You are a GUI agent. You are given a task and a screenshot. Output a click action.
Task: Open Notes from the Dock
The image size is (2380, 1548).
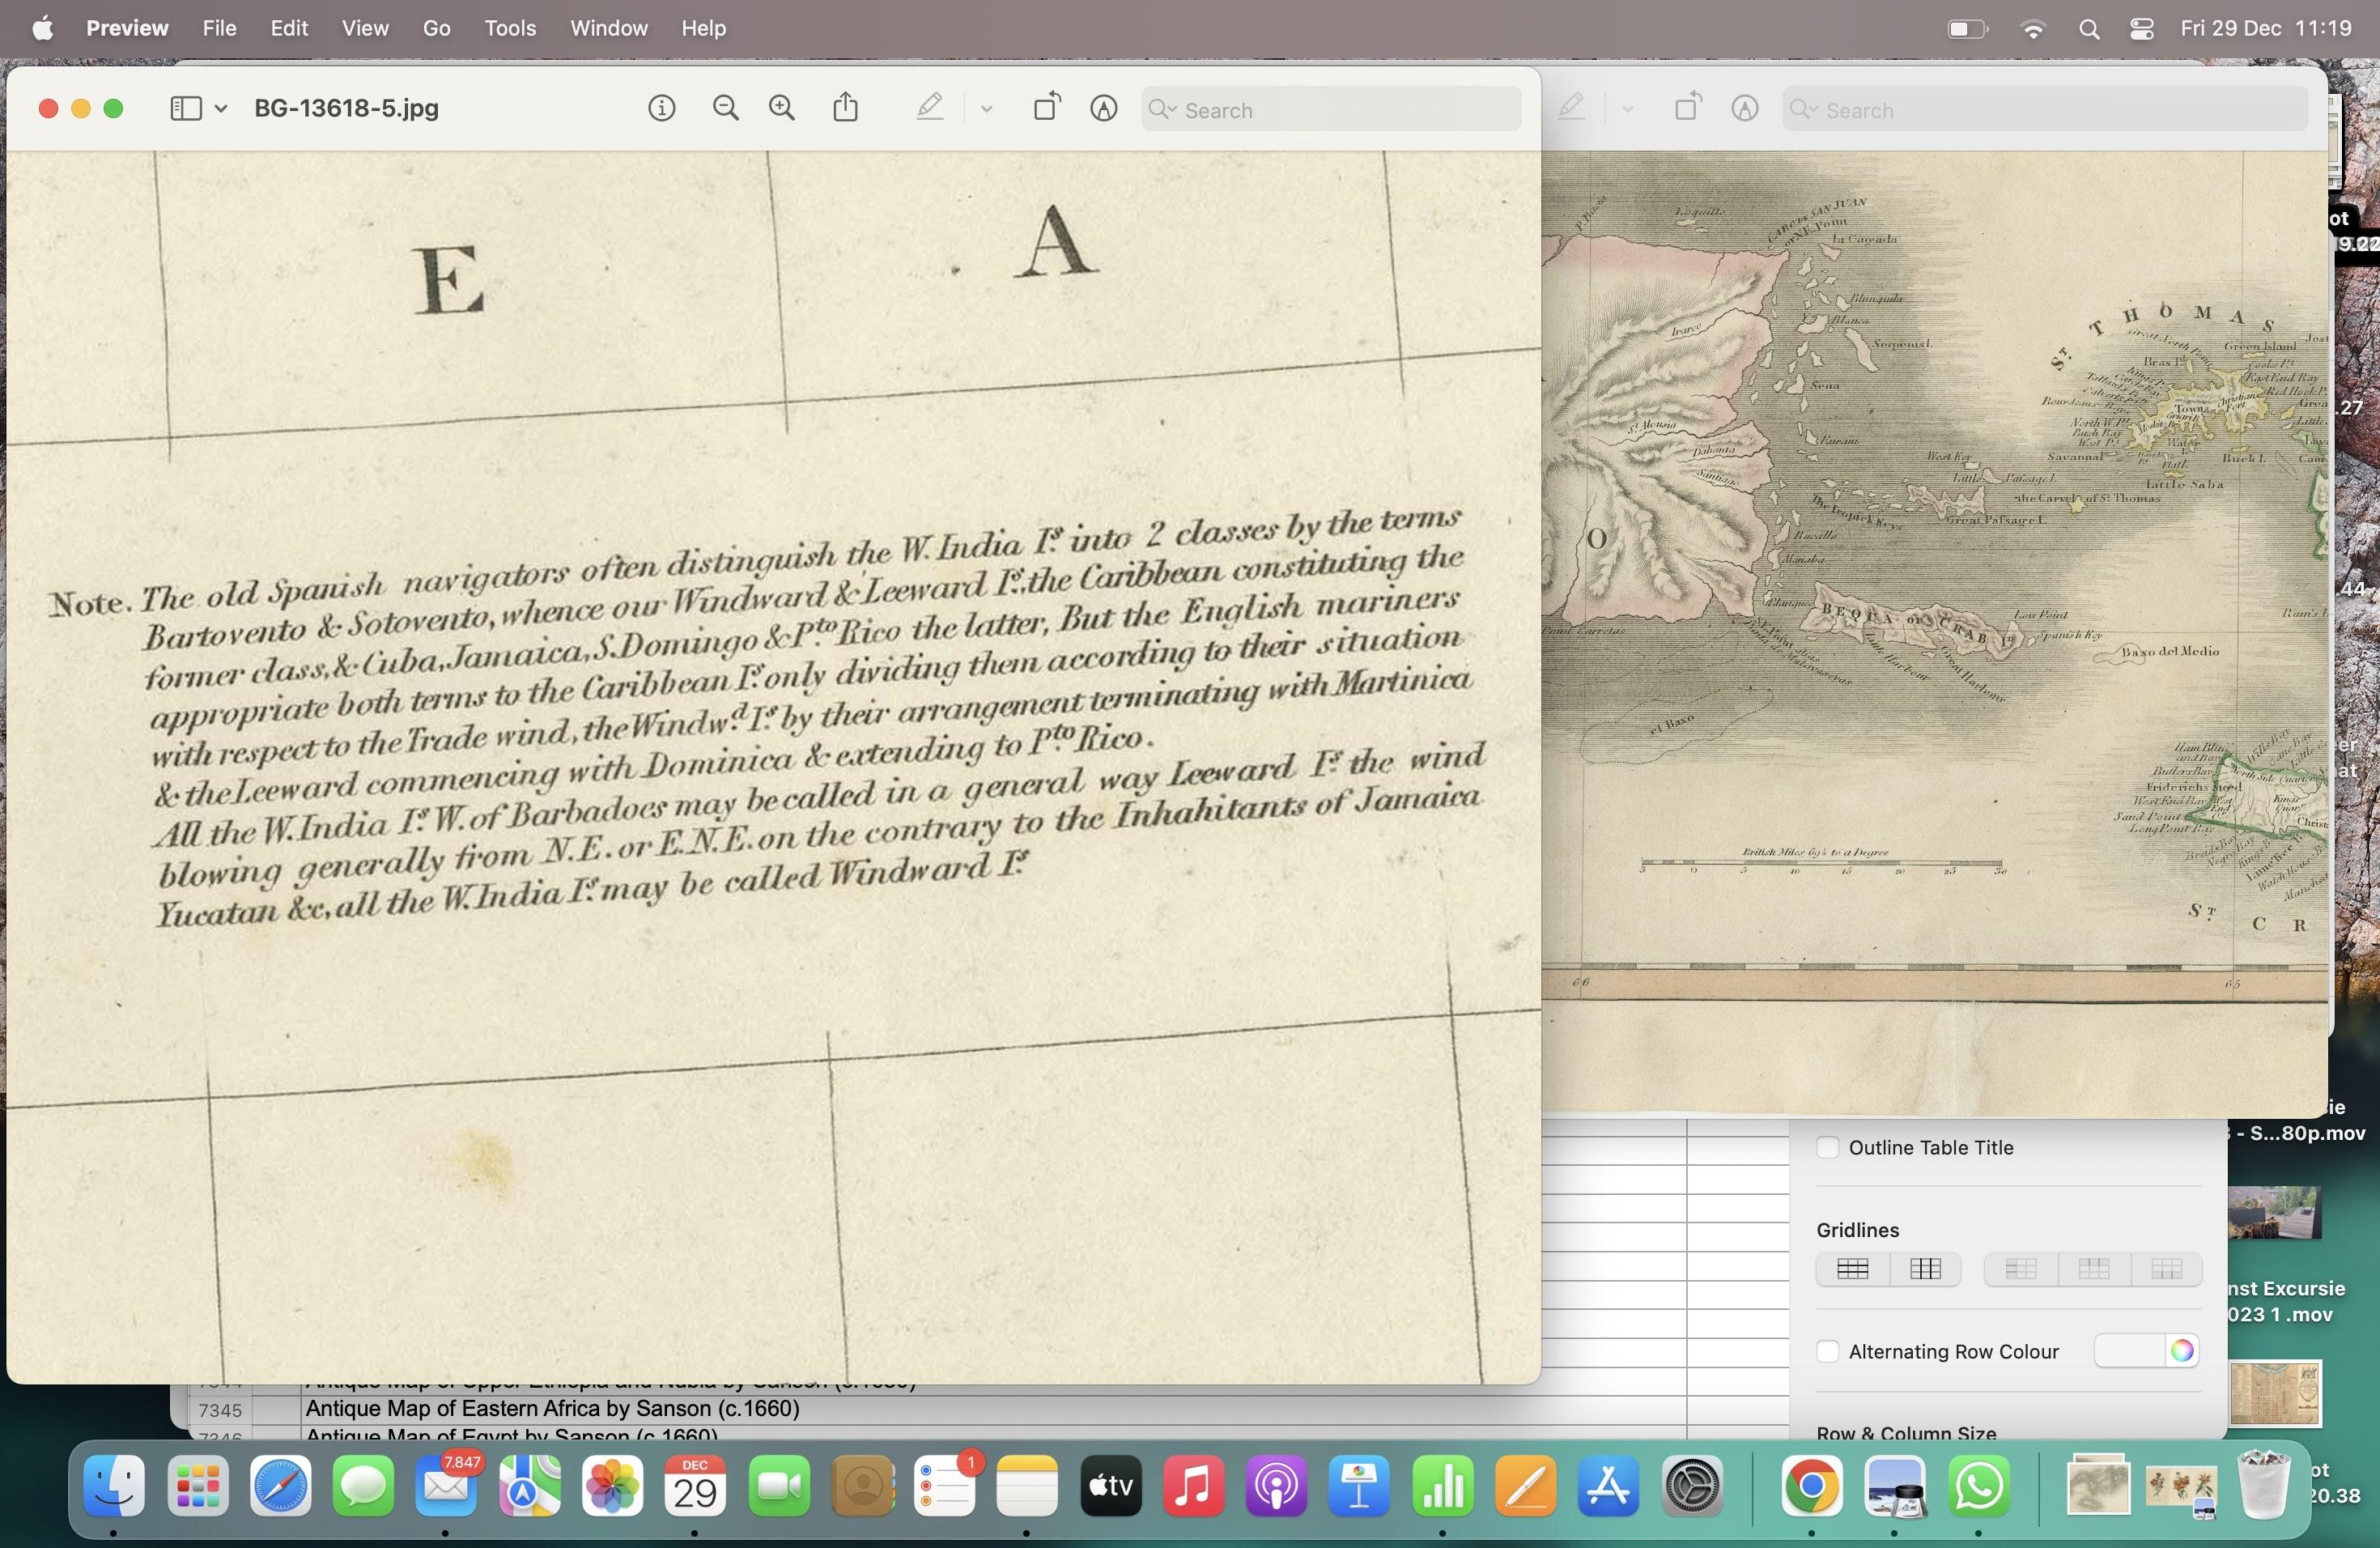pyautogui.click(x=1027, y=1486)
